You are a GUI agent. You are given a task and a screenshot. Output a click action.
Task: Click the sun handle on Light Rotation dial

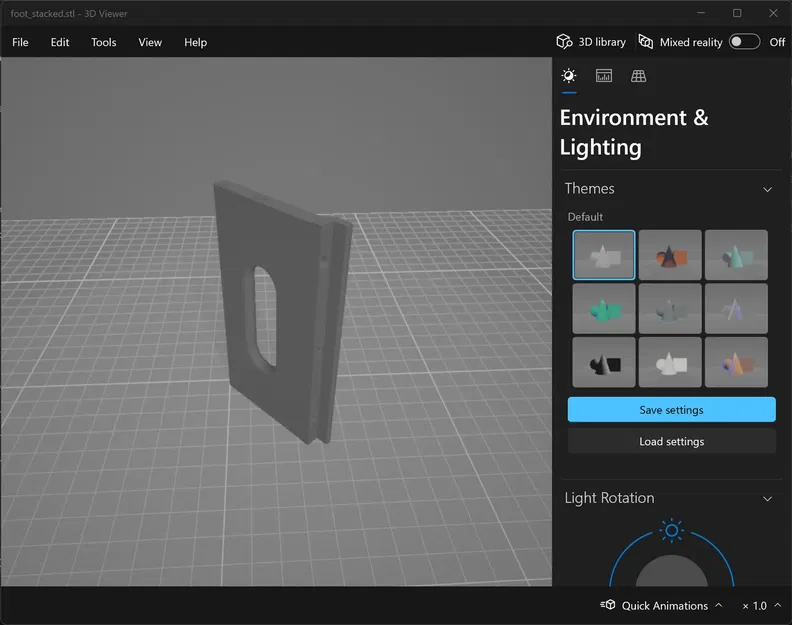click(672, 531)
